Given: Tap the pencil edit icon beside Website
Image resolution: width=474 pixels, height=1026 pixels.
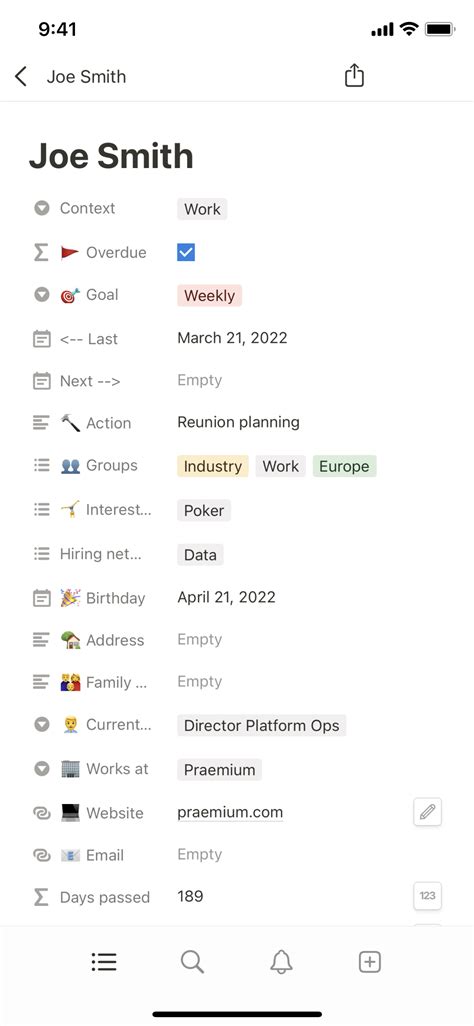Looking at the screenshot, I should coord(428,812).
